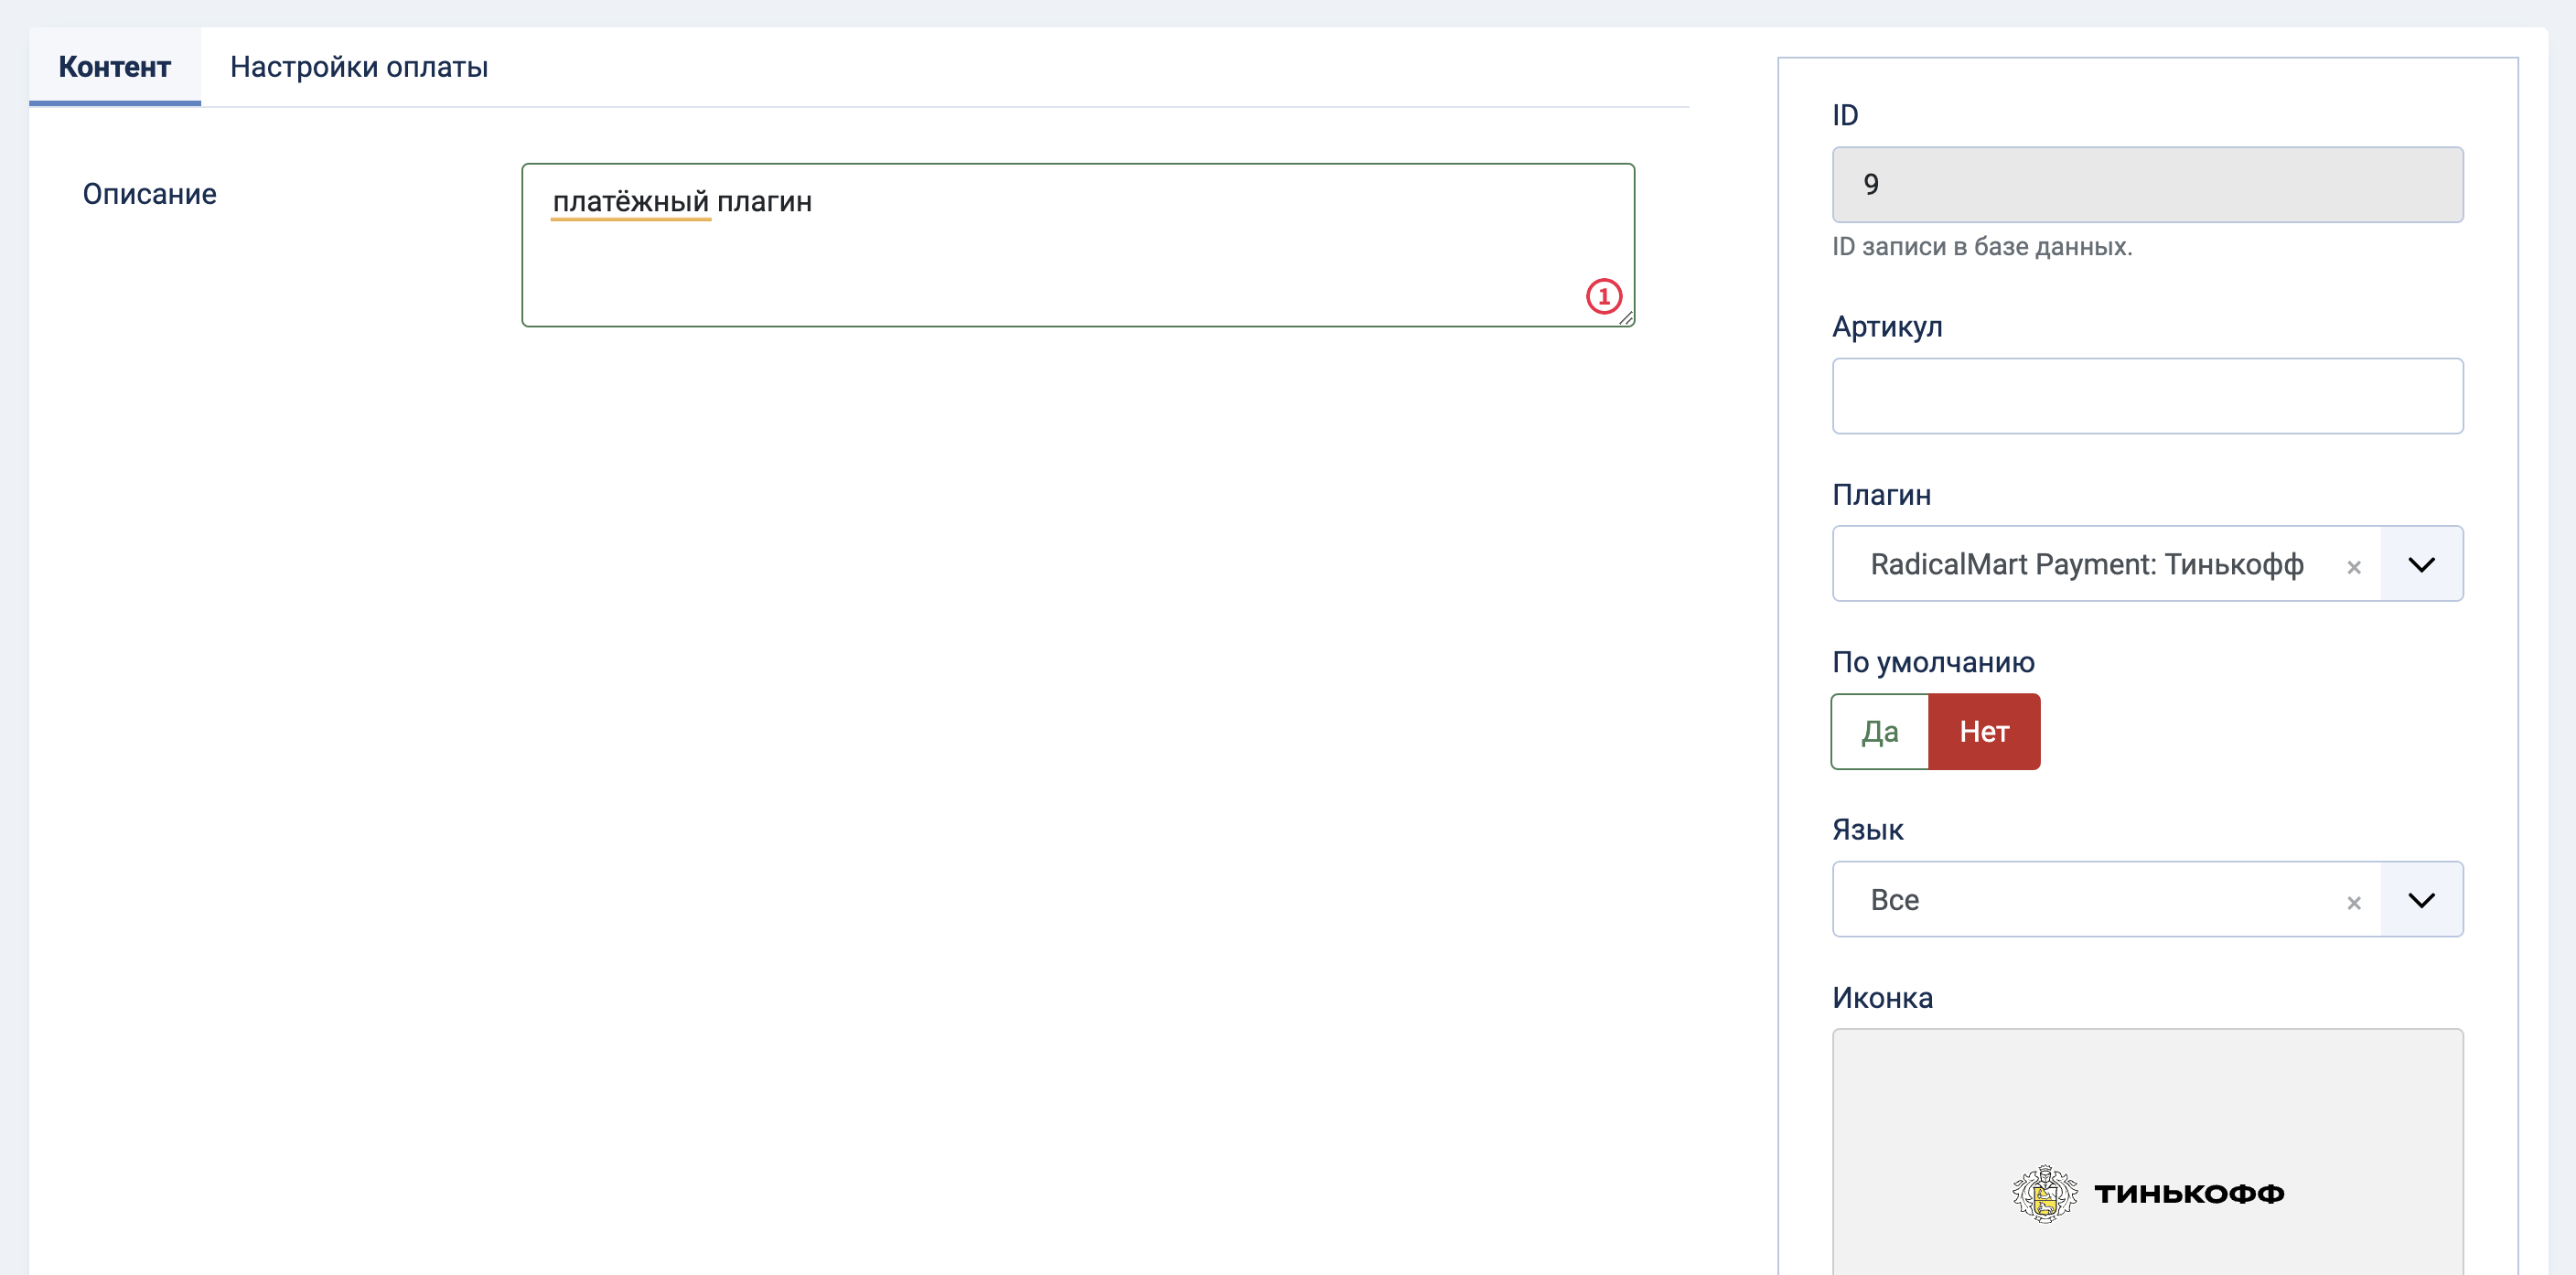Clear the Плагин selection with the x
Image resolution: width=2576 pixels, height=1275 pixels.
click(2353, 567)
